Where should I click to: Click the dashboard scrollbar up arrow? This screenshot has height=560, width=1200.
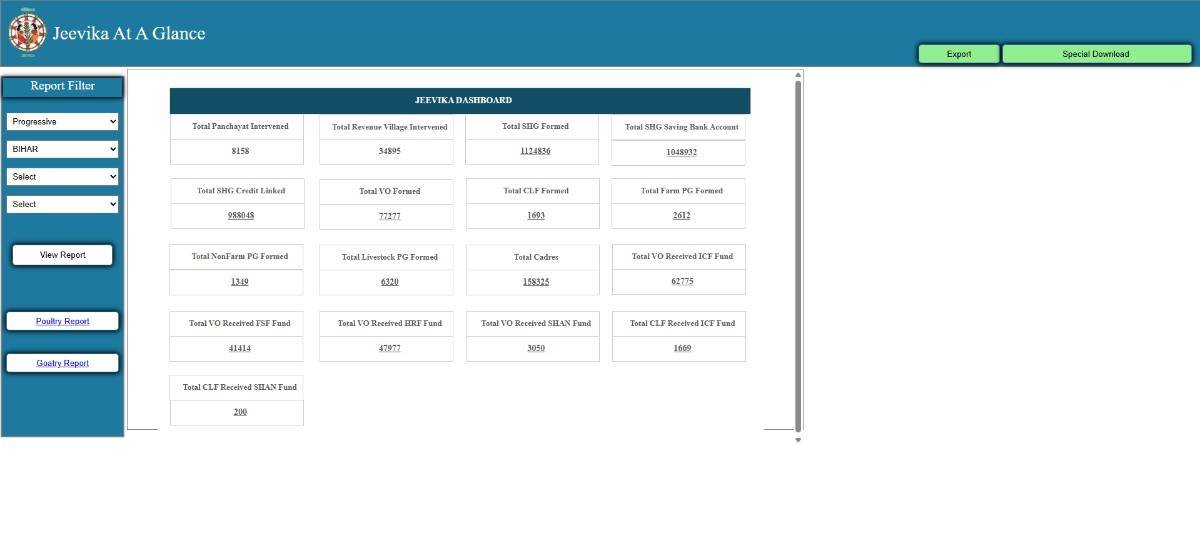click(x=798, y=75)
